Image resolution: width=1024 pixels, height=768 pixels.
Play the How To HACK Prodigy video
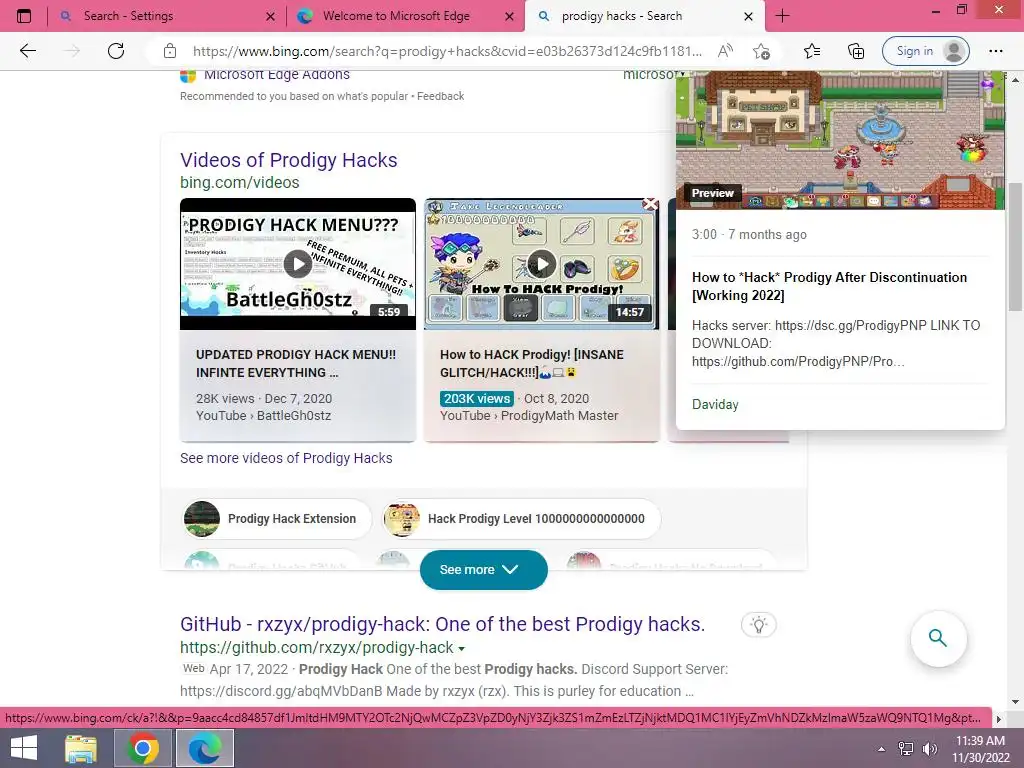pyautogui.click(x=541, y=264)
